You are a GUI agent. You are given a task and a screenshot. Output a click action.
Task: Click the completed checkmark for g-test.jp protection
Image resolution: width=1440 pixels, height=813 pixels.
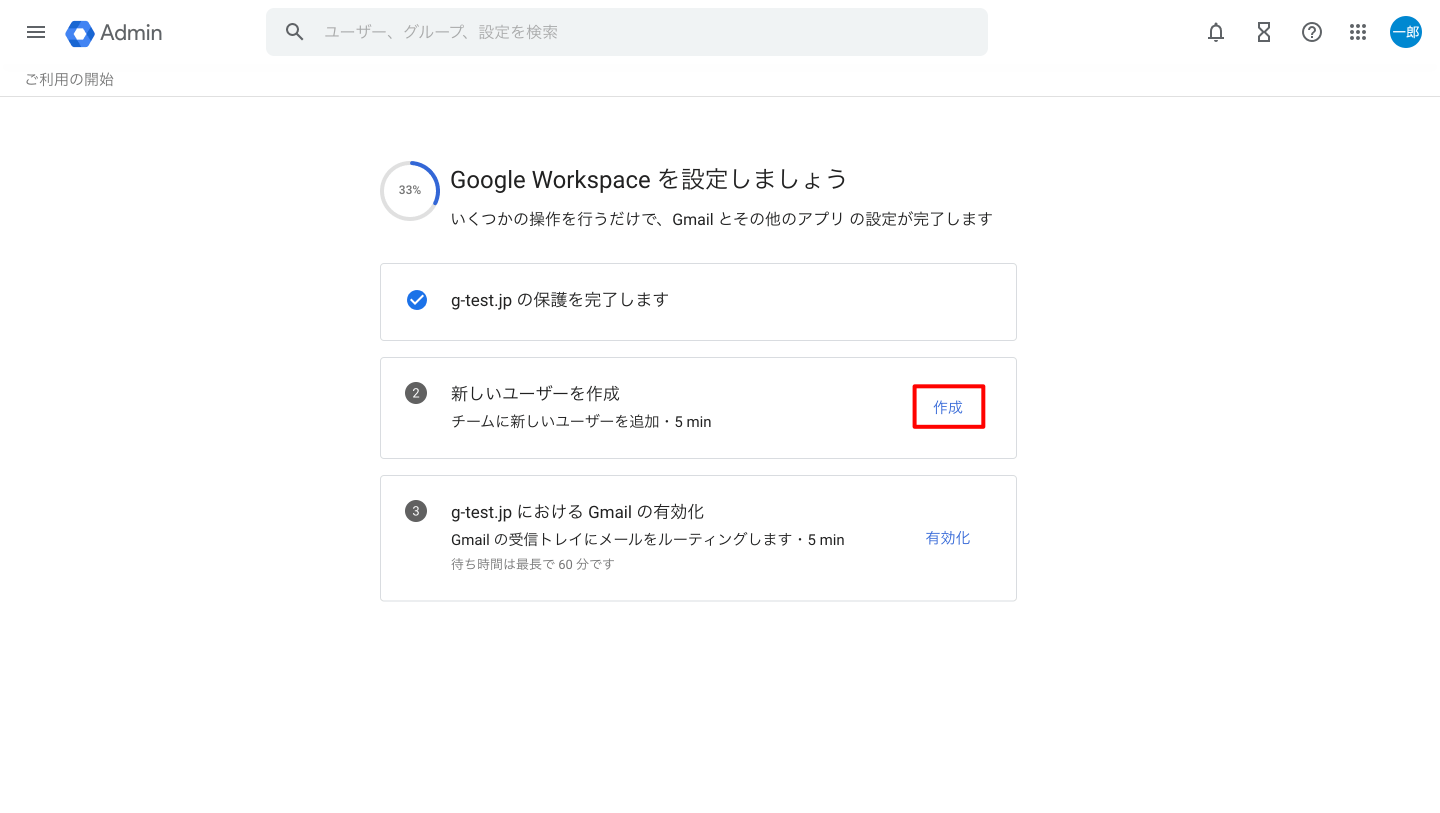pyautogui.click(x=417, y=300)
